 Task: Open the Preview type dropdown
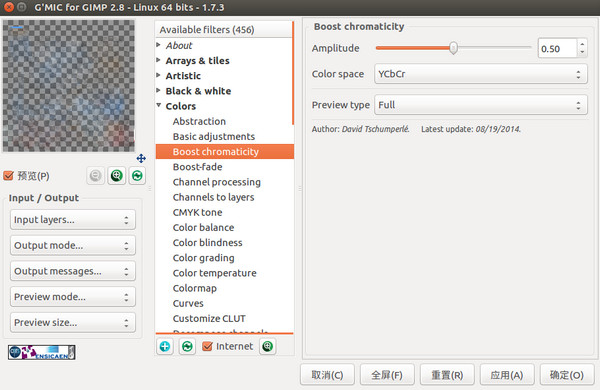481,105
